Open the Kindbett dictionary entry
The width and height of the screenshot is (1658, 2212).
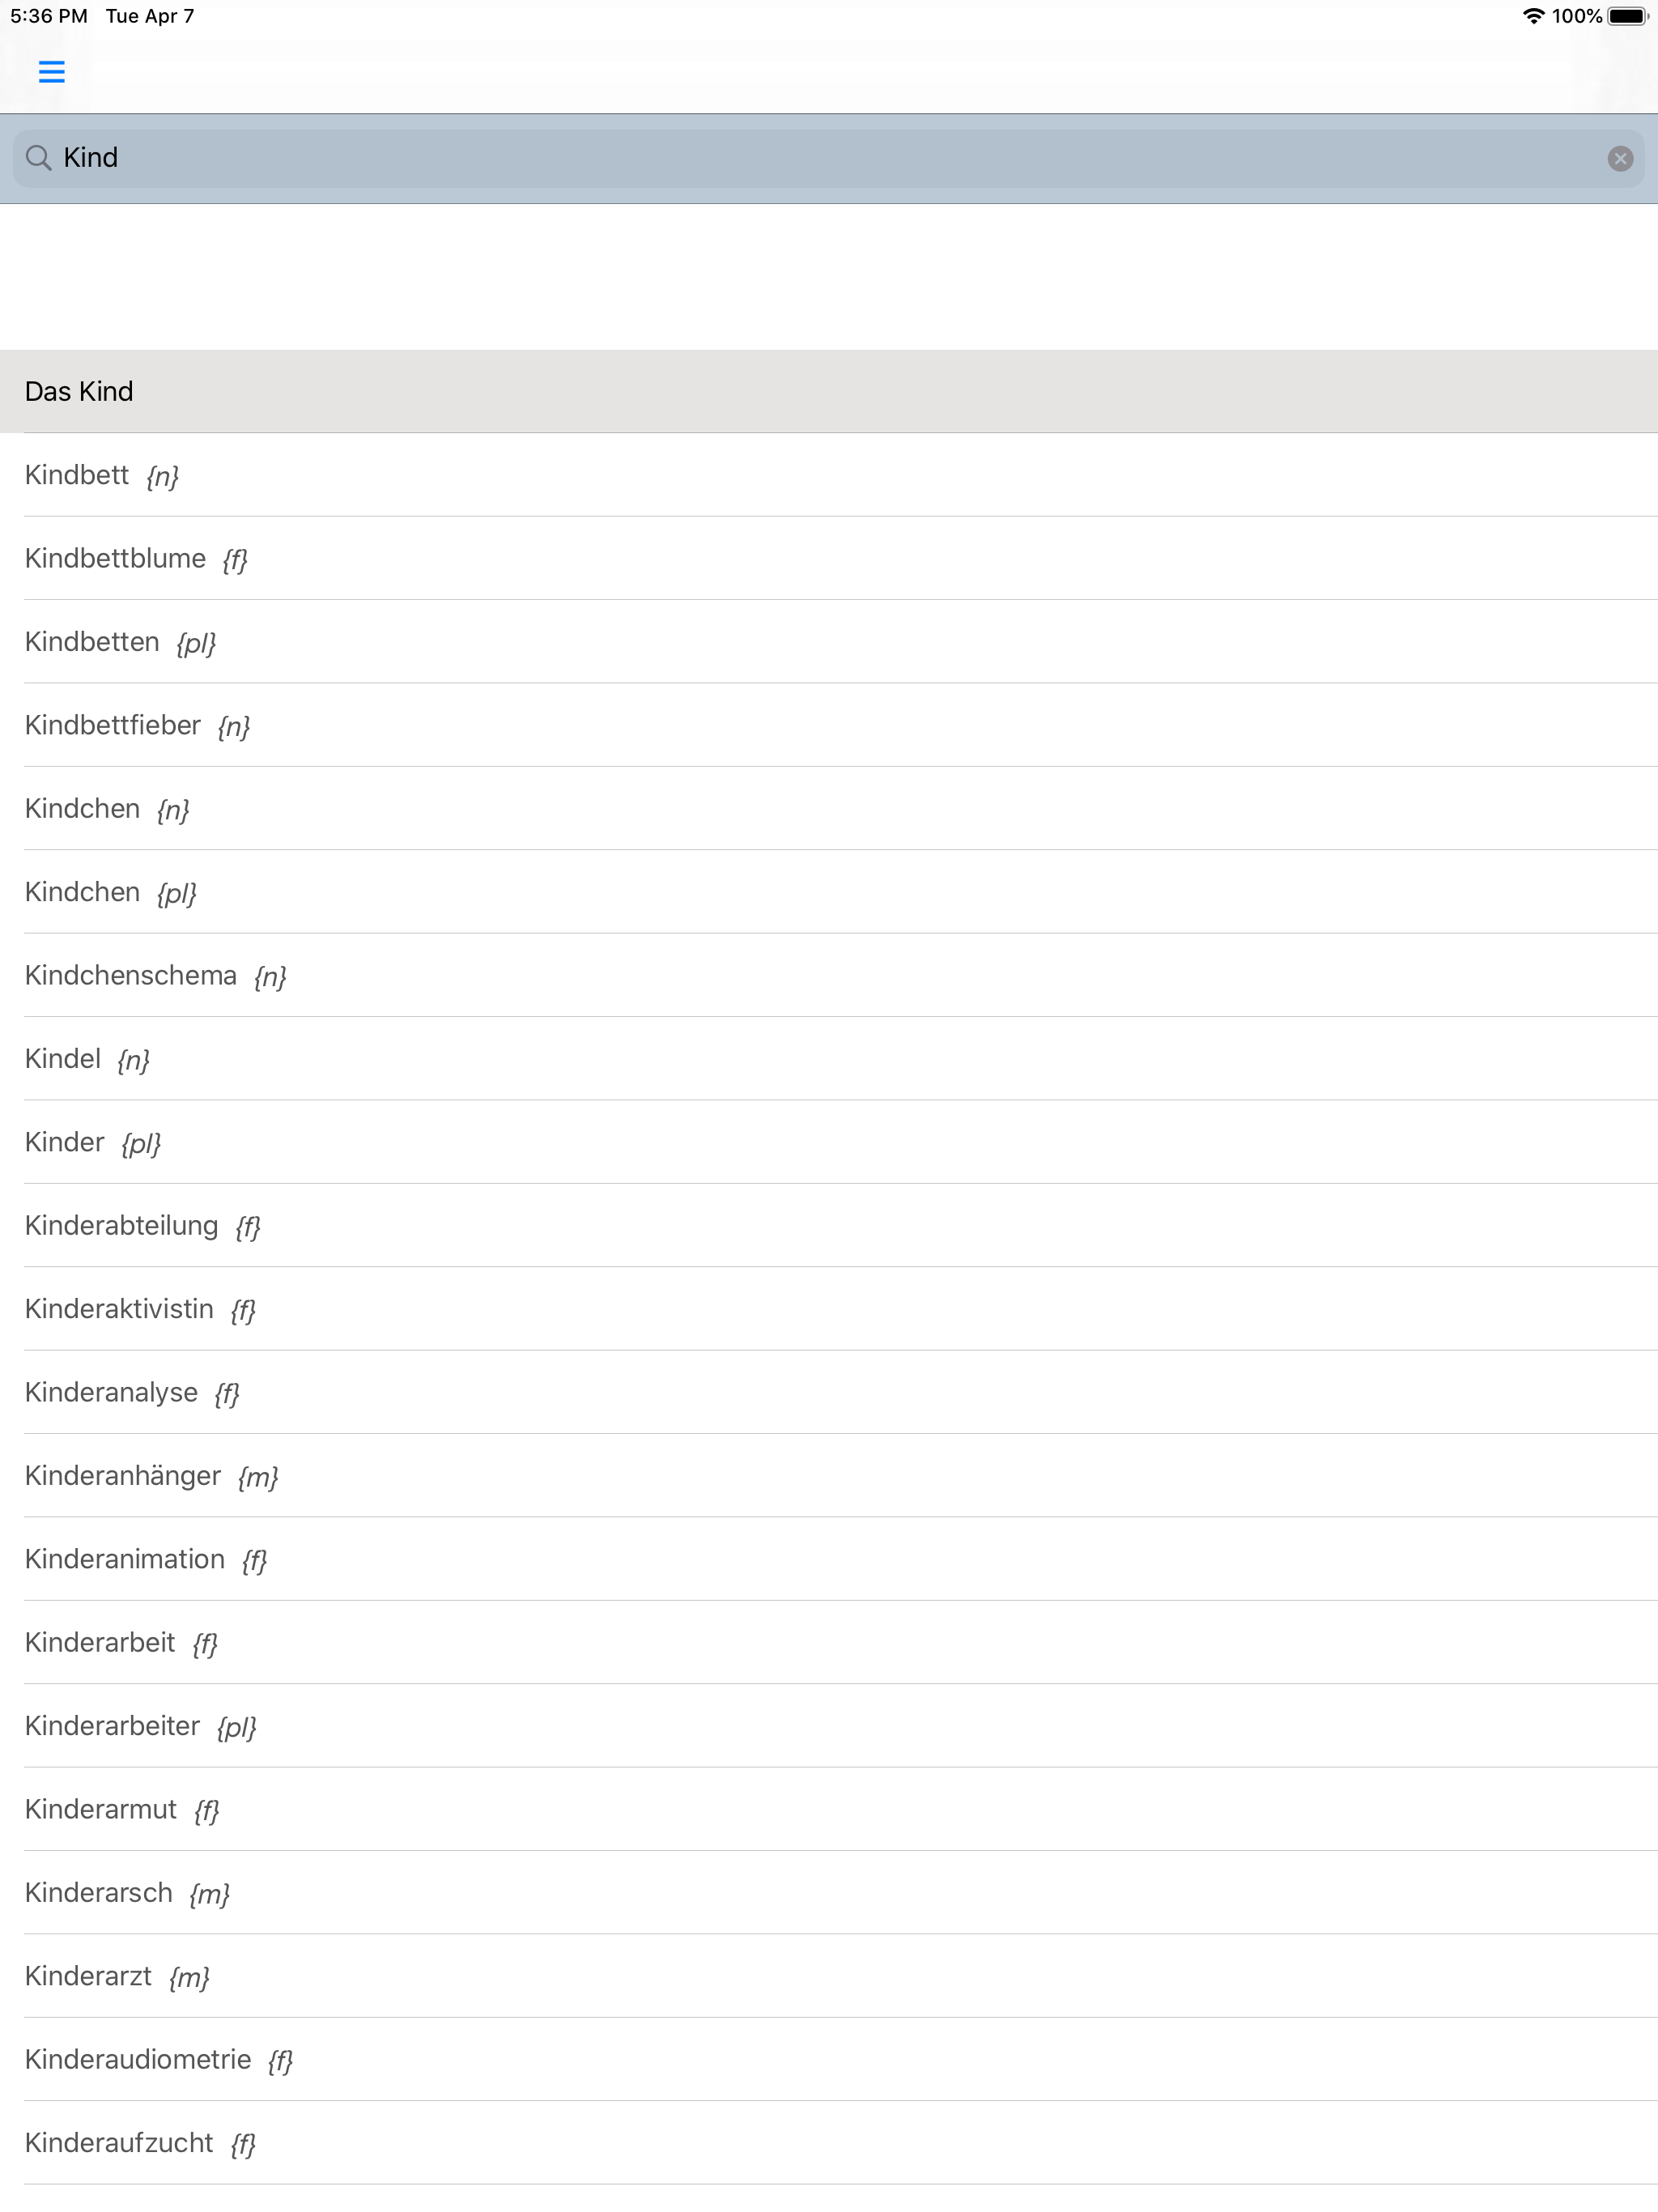76,475
